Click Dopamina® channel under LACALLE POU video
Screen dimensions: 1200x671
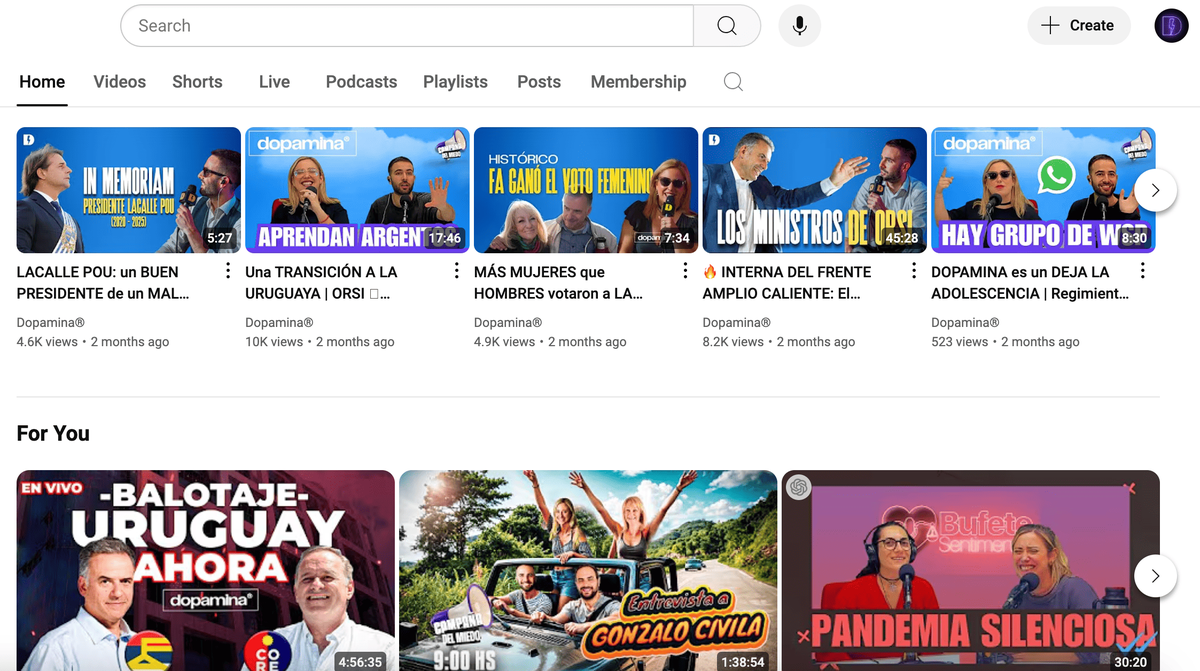point(51,322)
